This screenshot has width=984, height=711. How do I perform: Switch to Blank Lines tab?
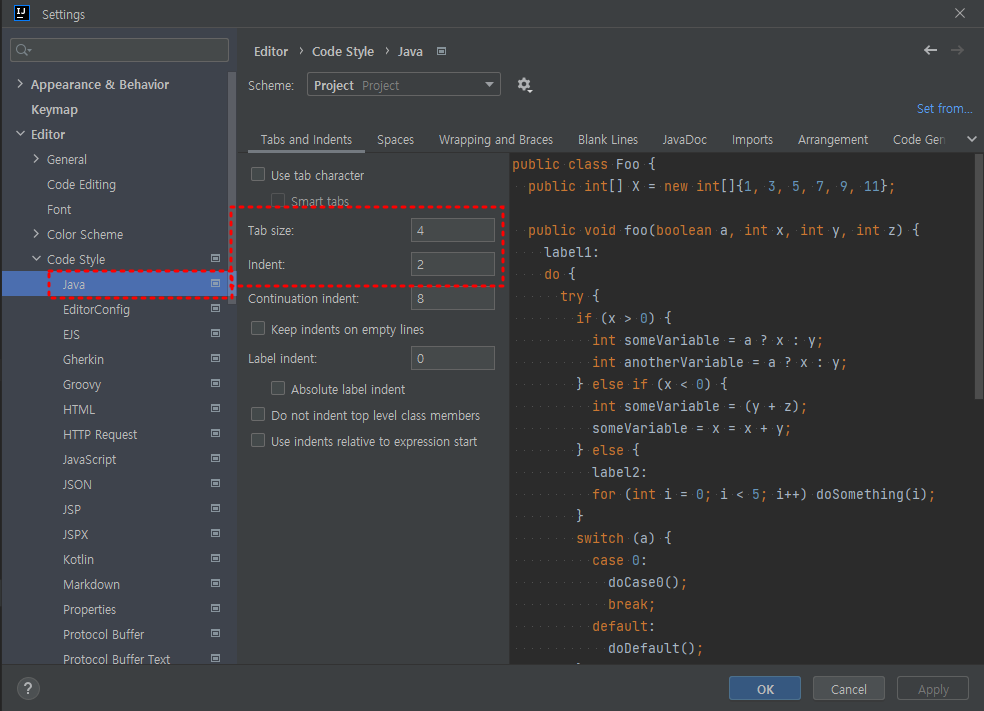tap(607, 139)
